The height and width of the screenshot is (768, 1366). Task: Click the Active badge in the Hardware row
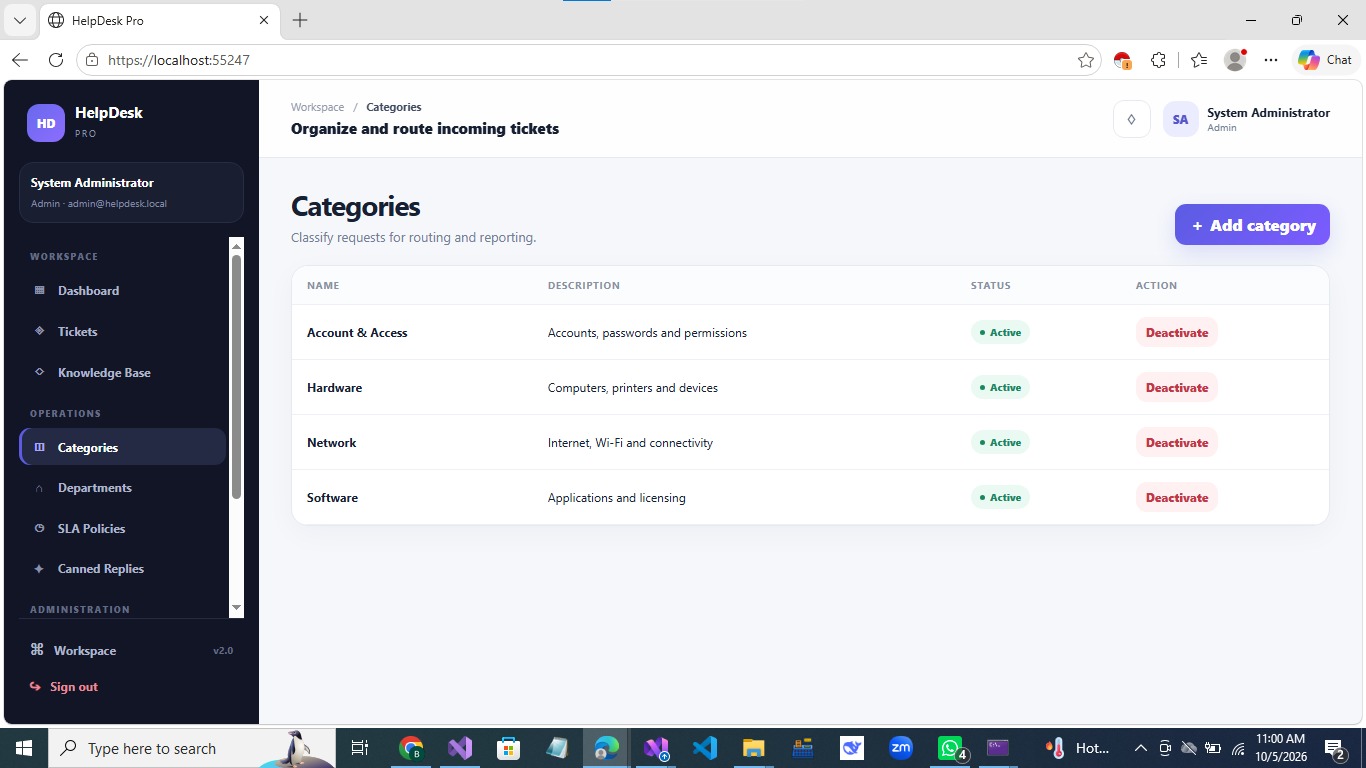pyautogui.click(x=1000, y=387)
